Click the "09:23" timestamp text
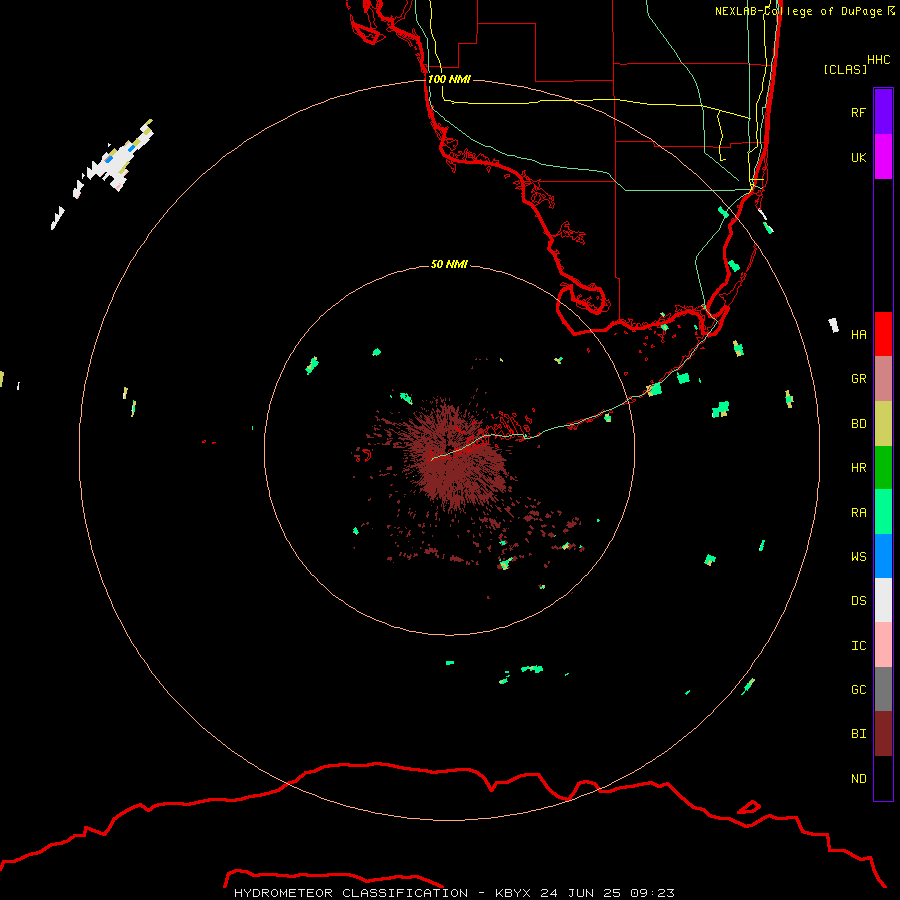Image resolution: width=900 pixels, height=900 pixels. [x=652, y=893]
